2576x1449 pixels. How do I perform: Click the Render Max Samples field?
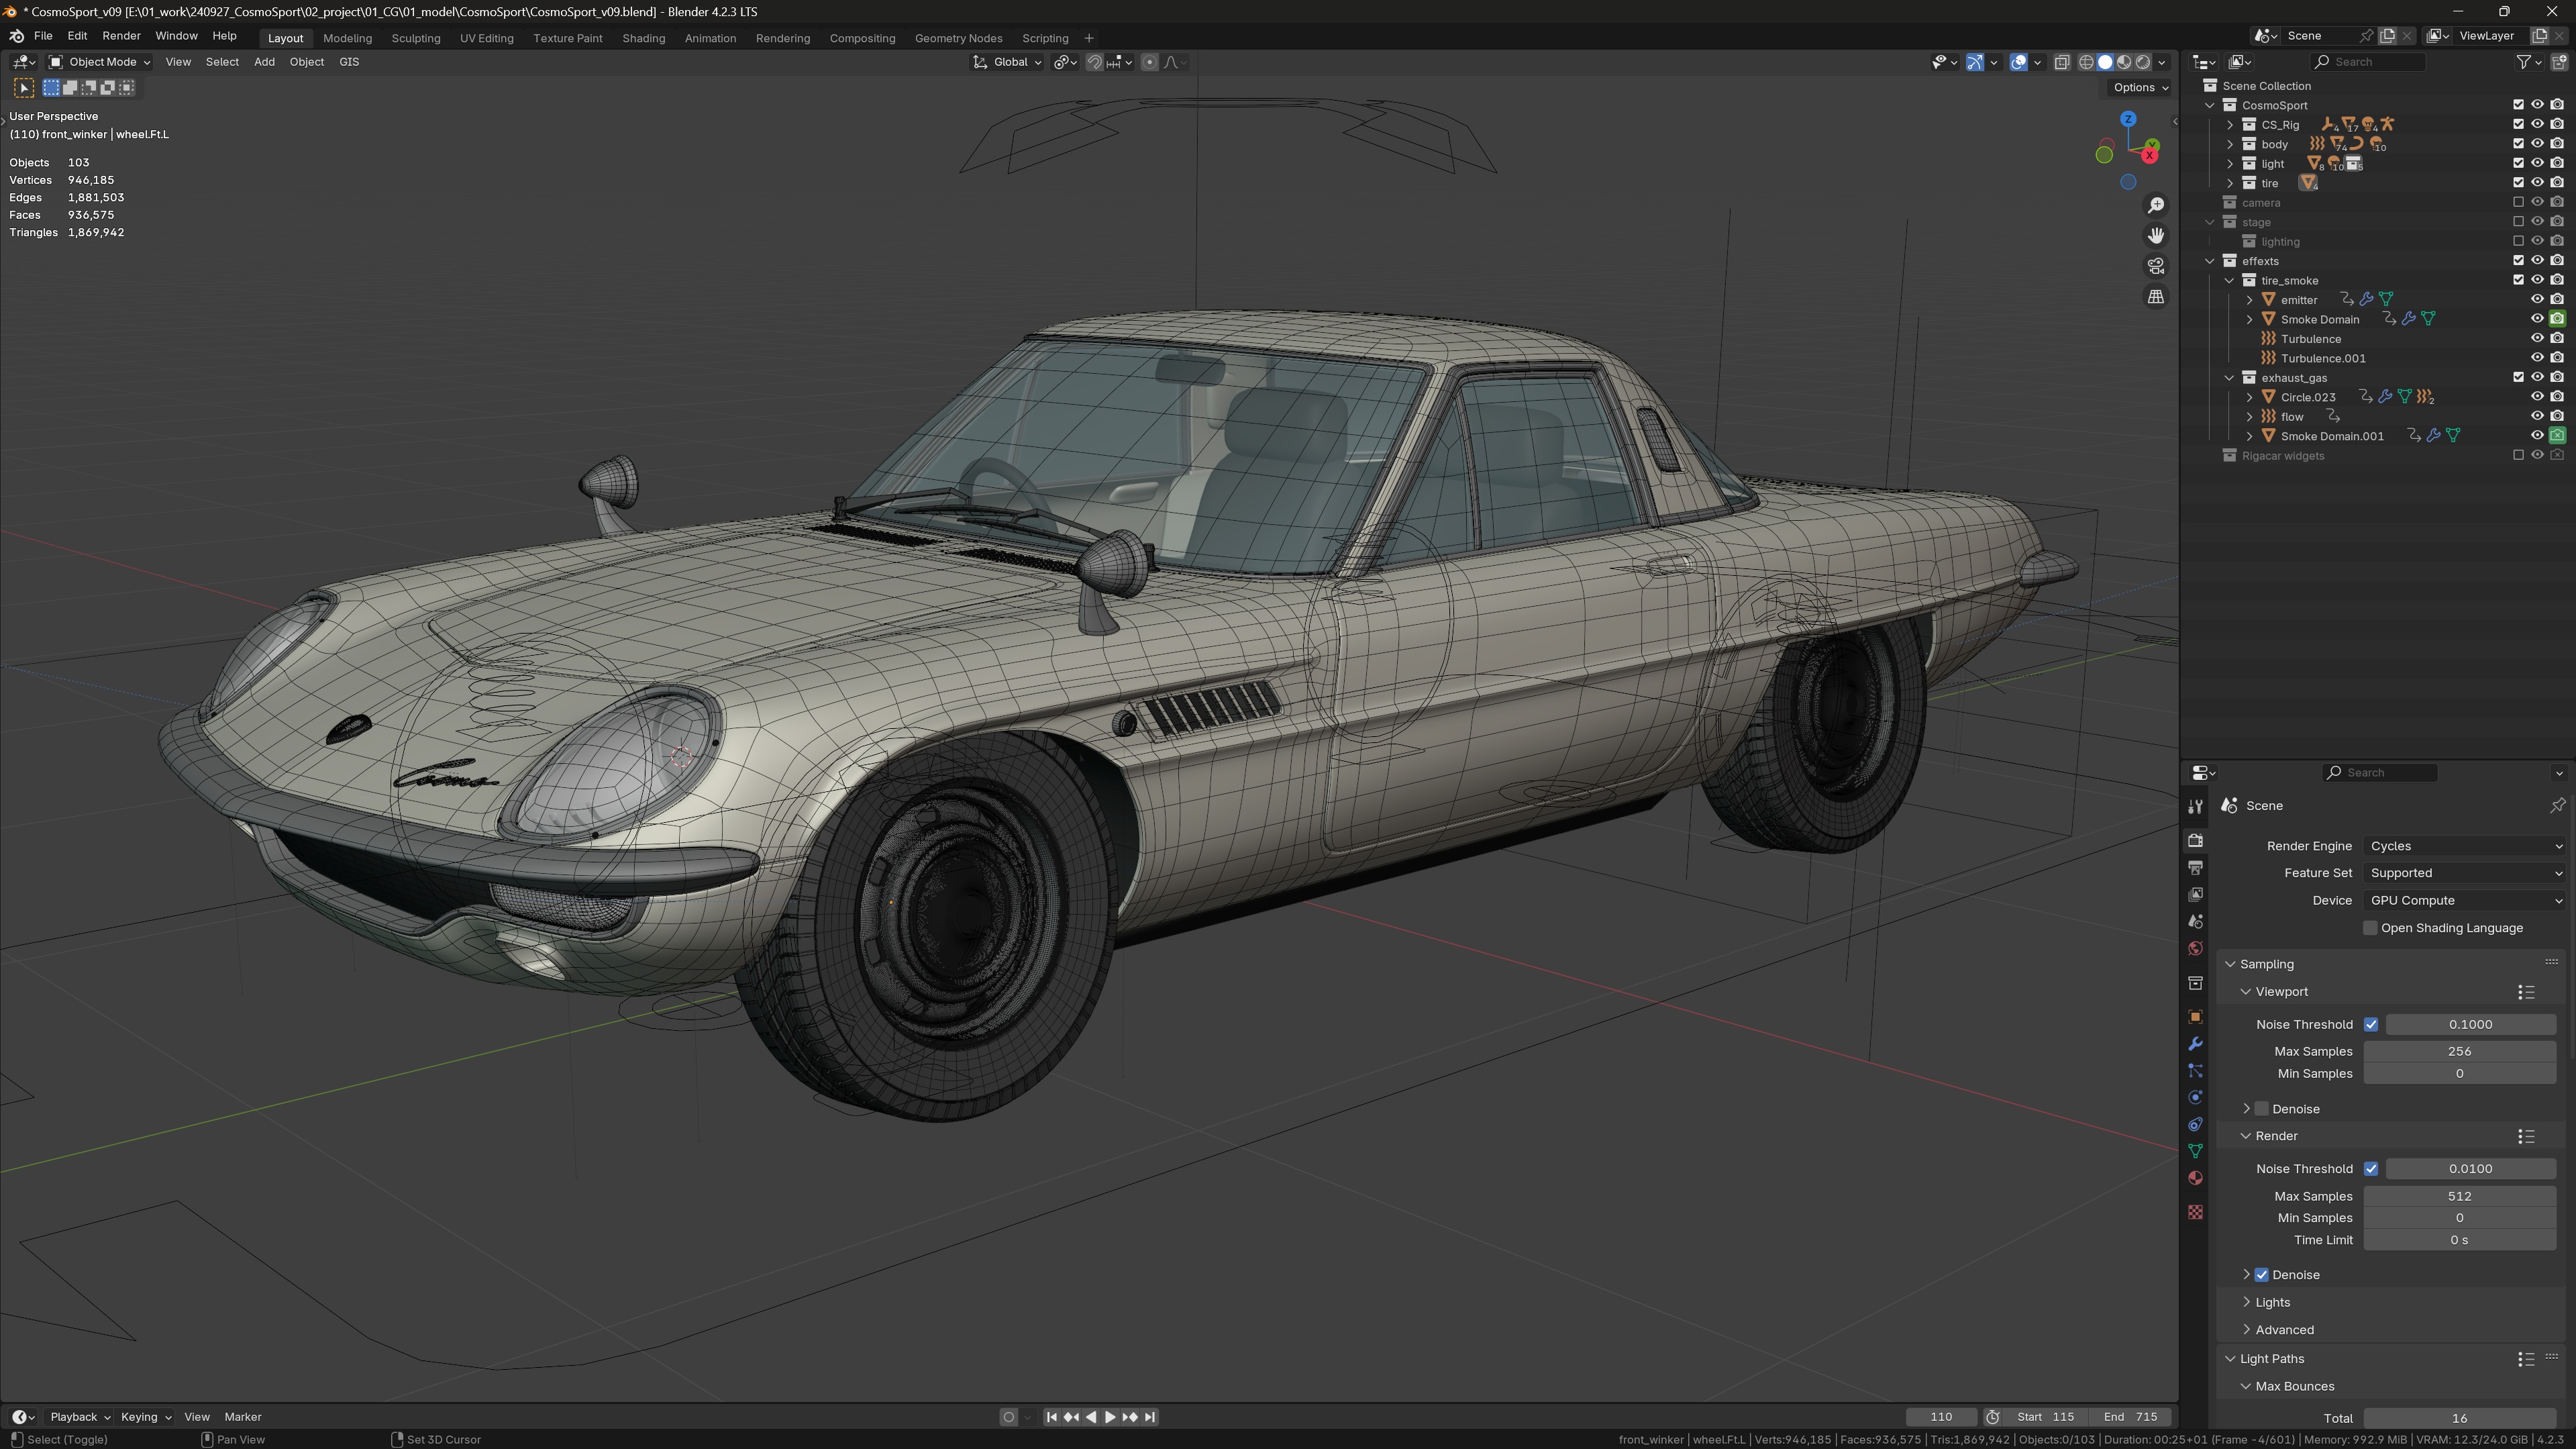point(2459,1196)
